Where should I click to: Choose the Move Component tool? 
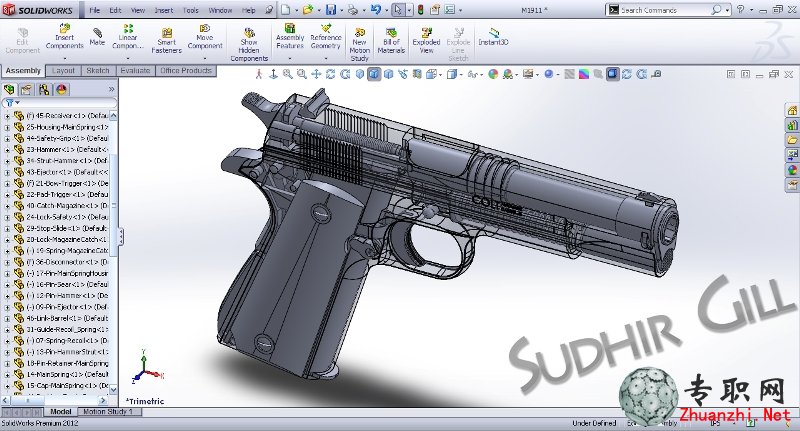pyautogui.click(x=205, y=36)
